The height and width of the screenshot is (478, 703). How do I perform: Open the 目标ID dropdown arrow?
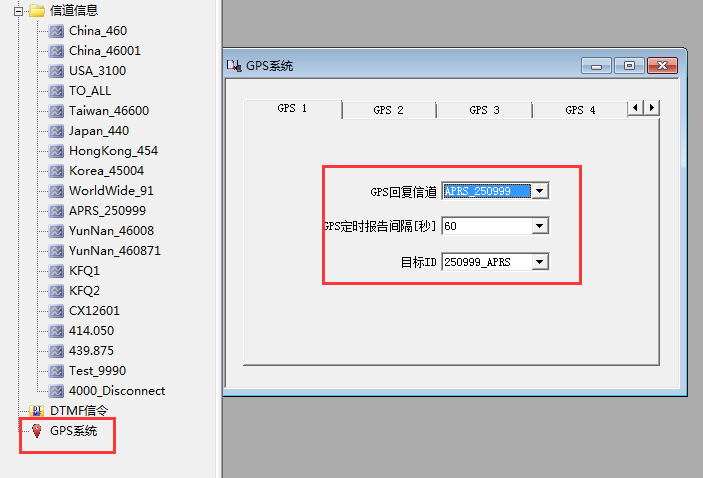540,262
